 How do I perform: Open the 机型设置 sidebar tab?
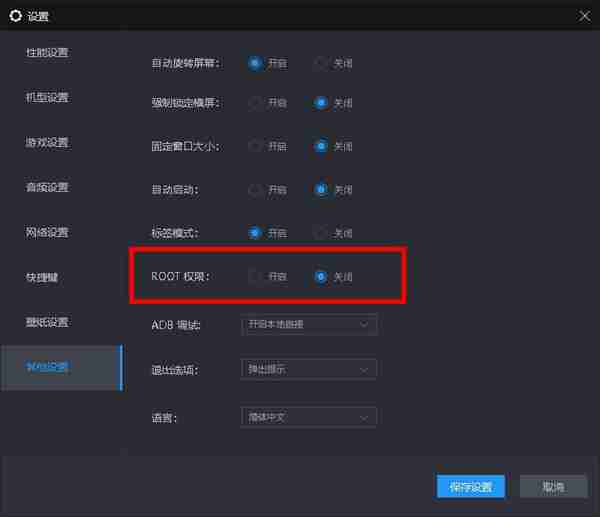point(47,97)
